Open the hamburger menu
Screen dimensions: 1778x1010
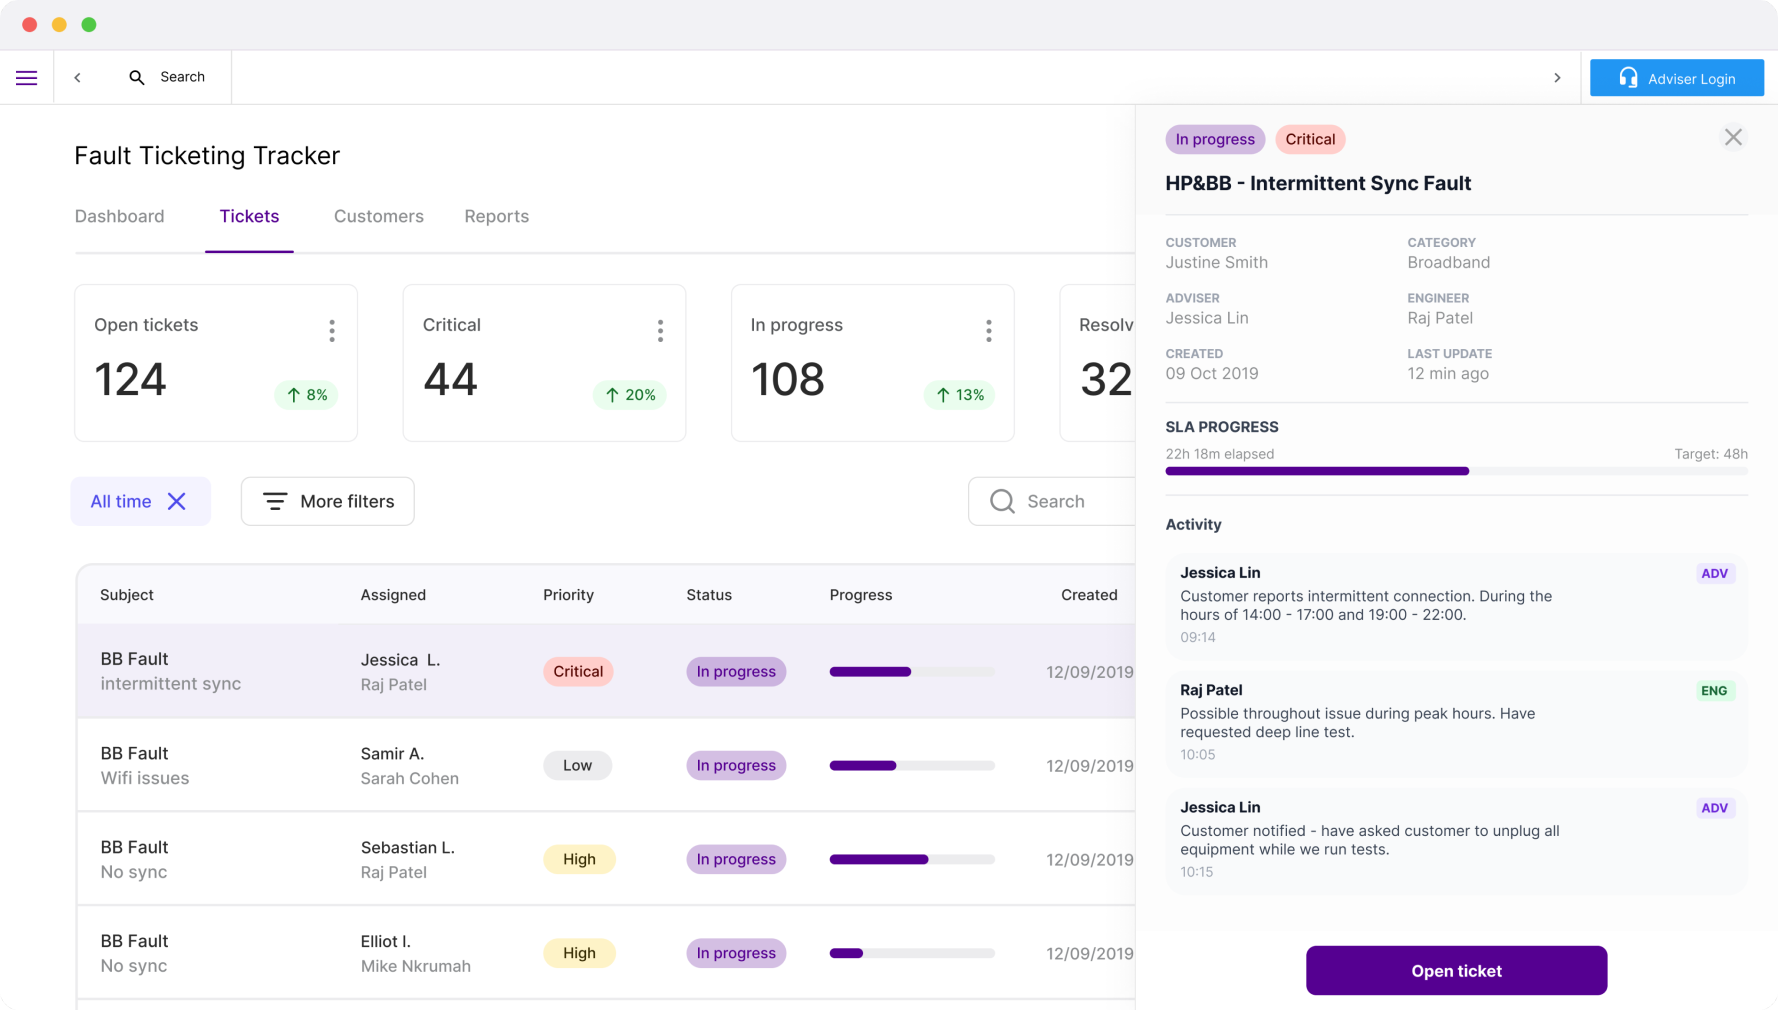pyautogui.click(x=27, y=78)
